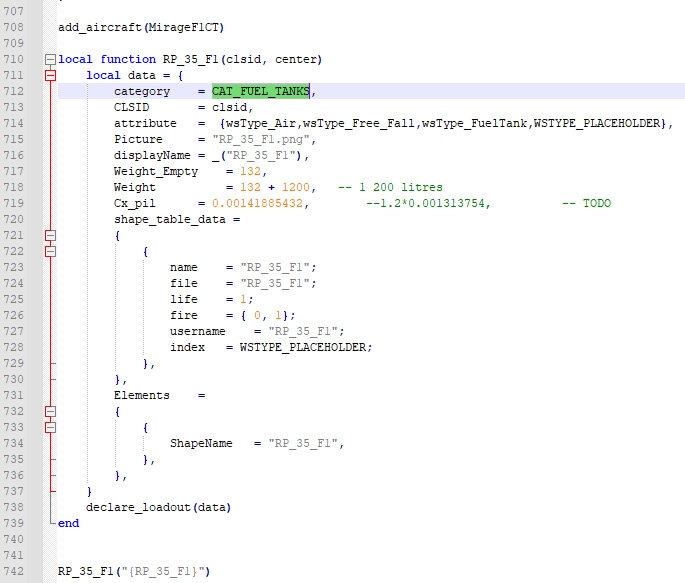Click line number 742 in the margin

point(14,571)
